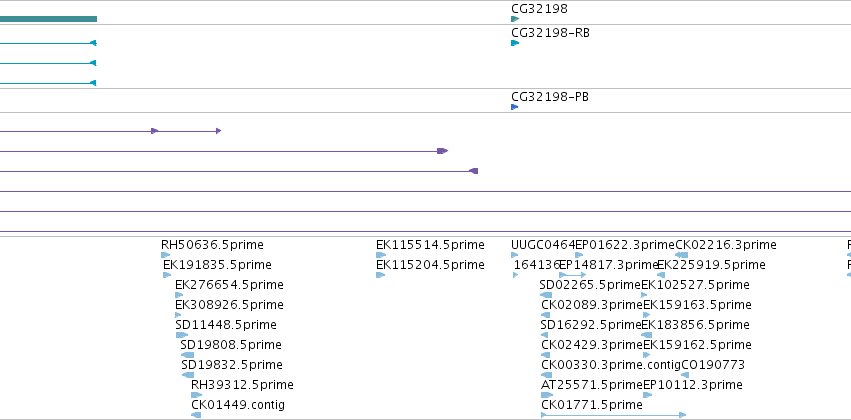The height and width of the screenshot is (420, 851).
Task: Select the SD11448.5prime label
Action: (x=226, y=325)
